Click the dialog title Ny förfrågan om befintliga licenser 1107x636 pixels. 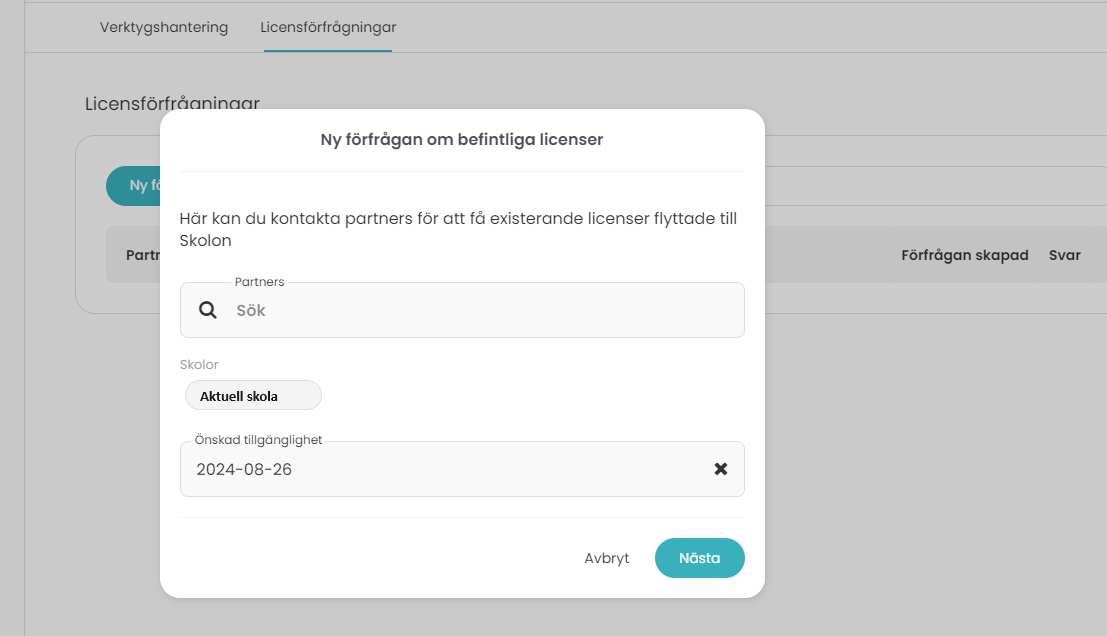(462, 139)
